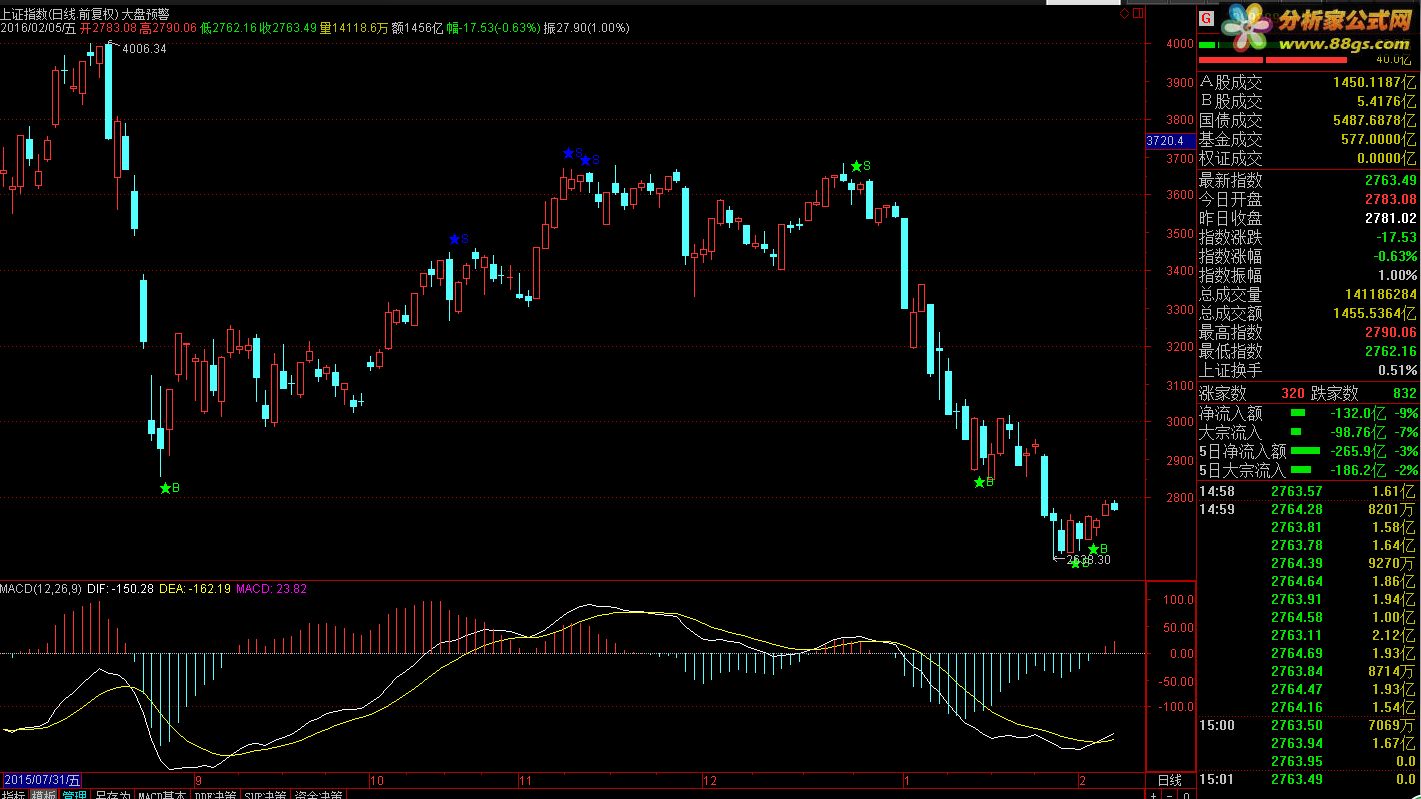Switch to the DDE决策 template tab
The height and width of the screenshot is (799, 1421).
pos(215,795)
